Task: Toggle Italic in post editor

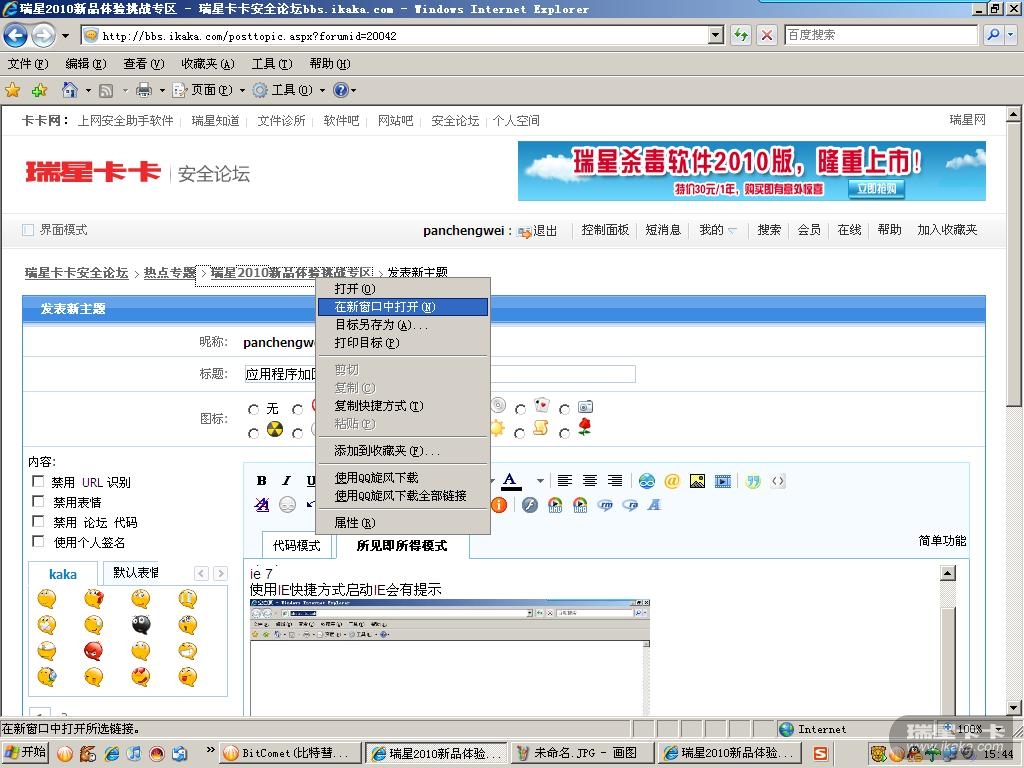Action: (286, 481)
